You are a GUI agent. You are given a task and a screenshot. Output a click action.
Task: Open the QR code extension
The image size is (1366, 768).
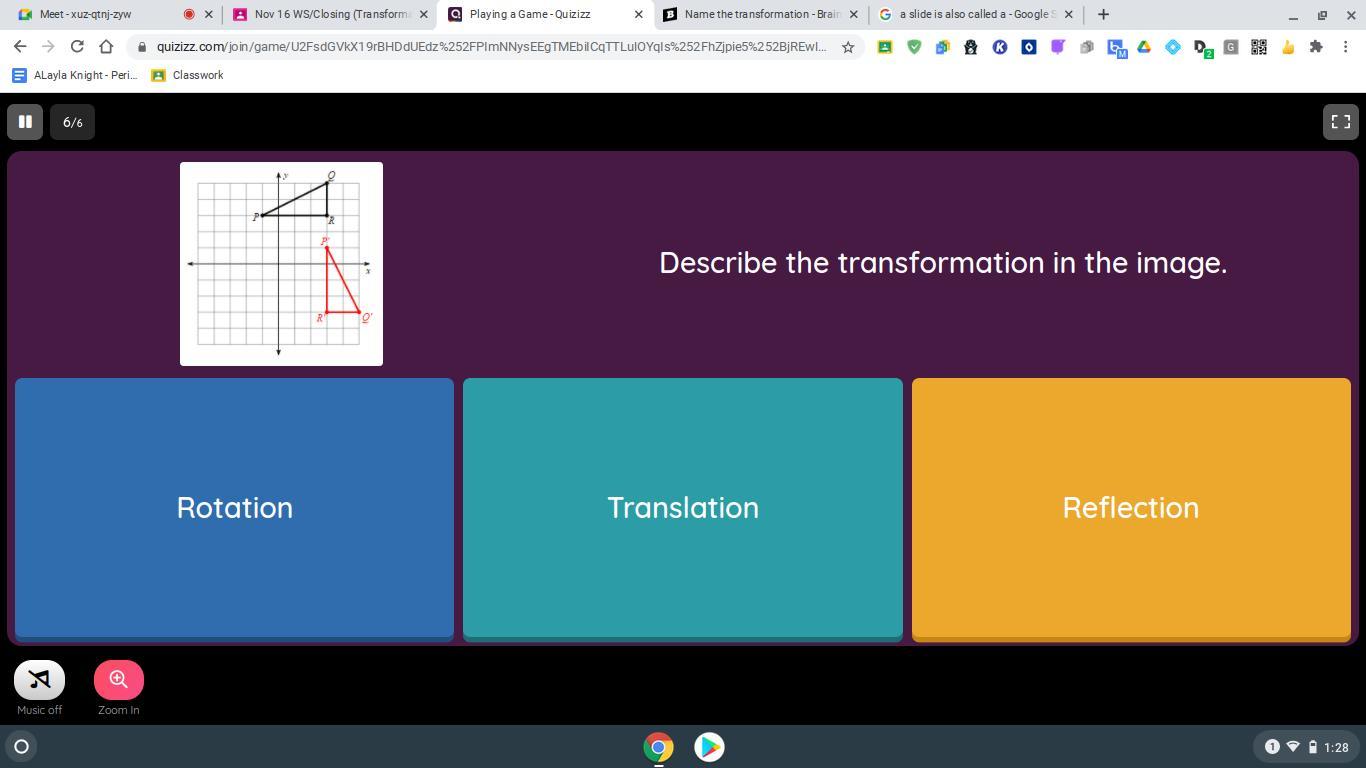(1259, 47)
